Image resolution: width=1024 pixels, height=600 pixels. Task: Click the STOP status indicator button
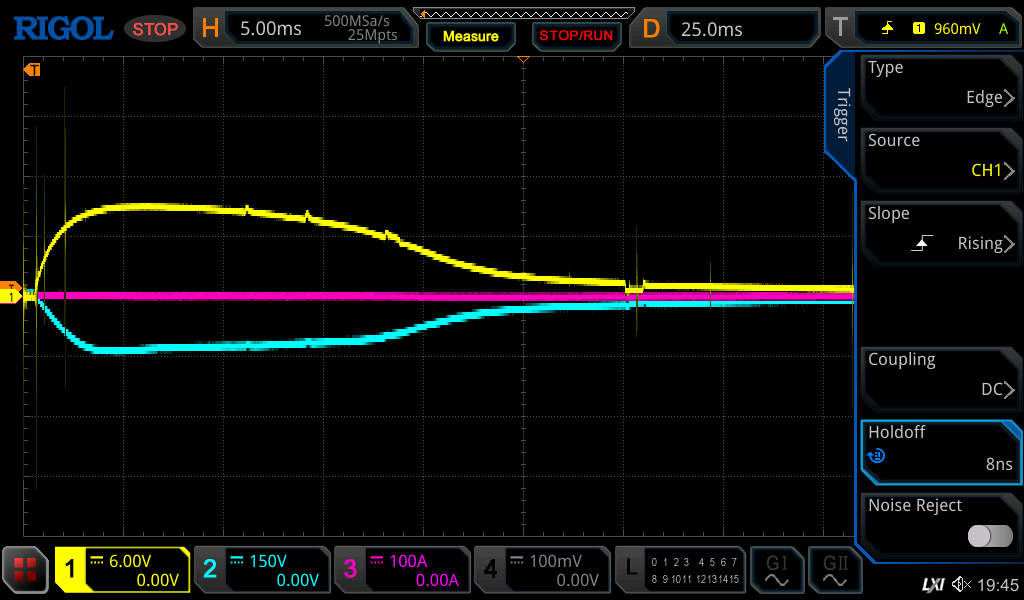coord(155,29)
